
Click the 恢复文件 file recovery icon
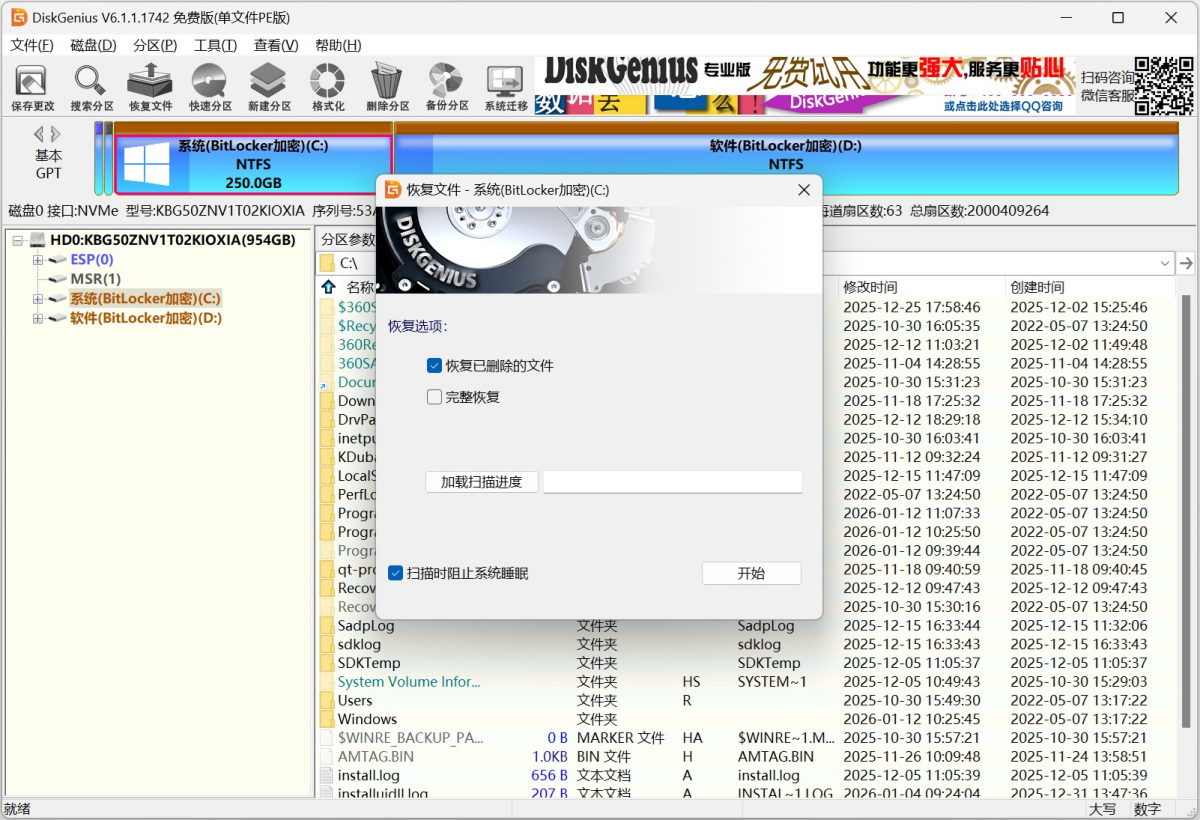pyautogui.click(x=150, y=86)
